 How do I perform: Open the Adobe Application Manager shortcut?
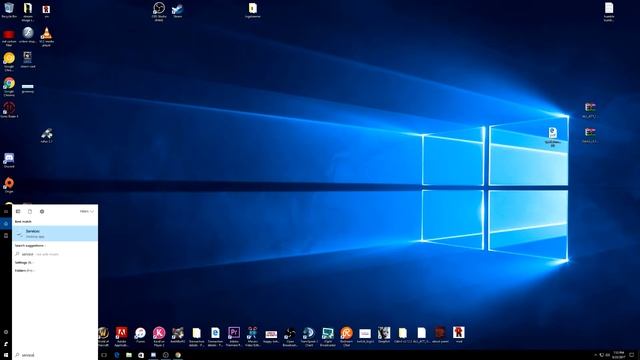(121, 336)
